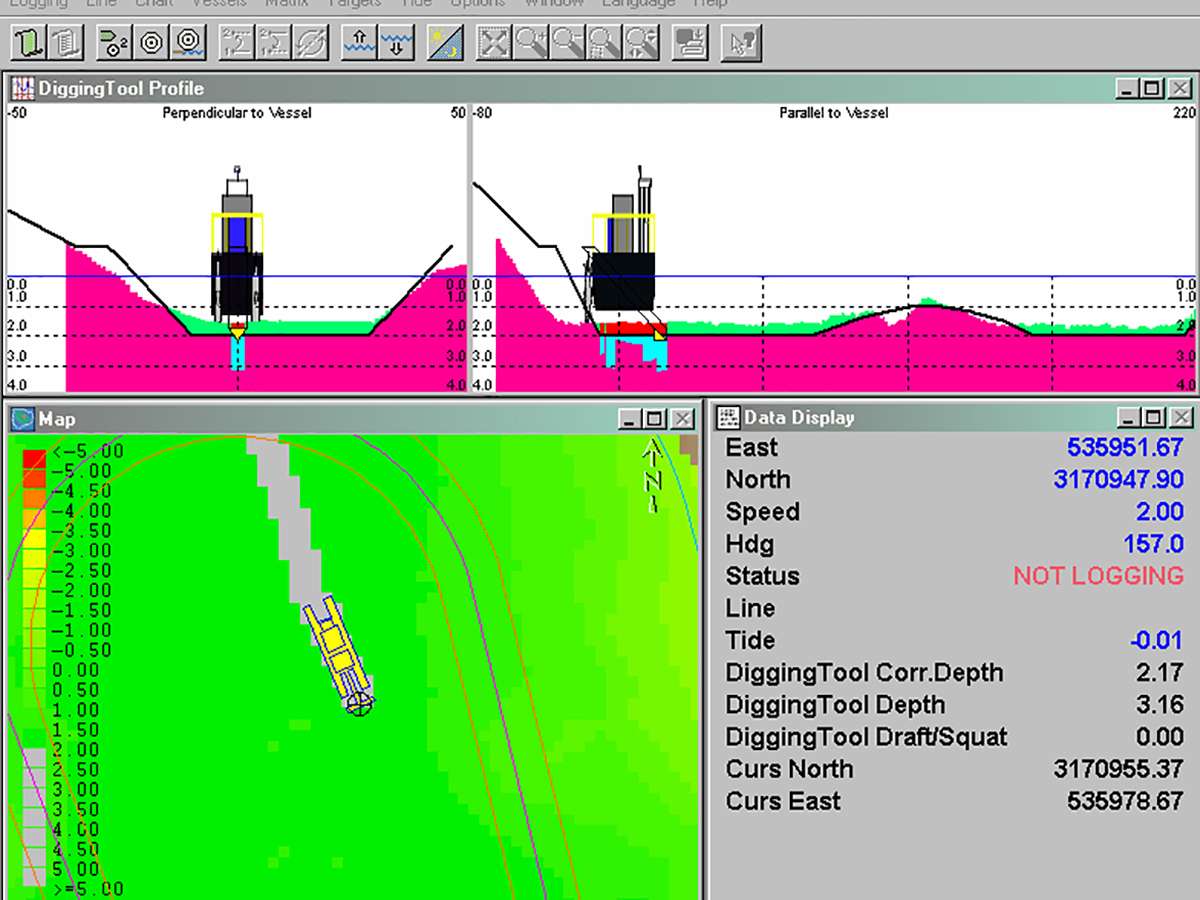Image resolution: width=1200 pixels, height=900 pixels.
Task: Click the yellow -3.50 legend color swatch
Action: click(33, 540)
